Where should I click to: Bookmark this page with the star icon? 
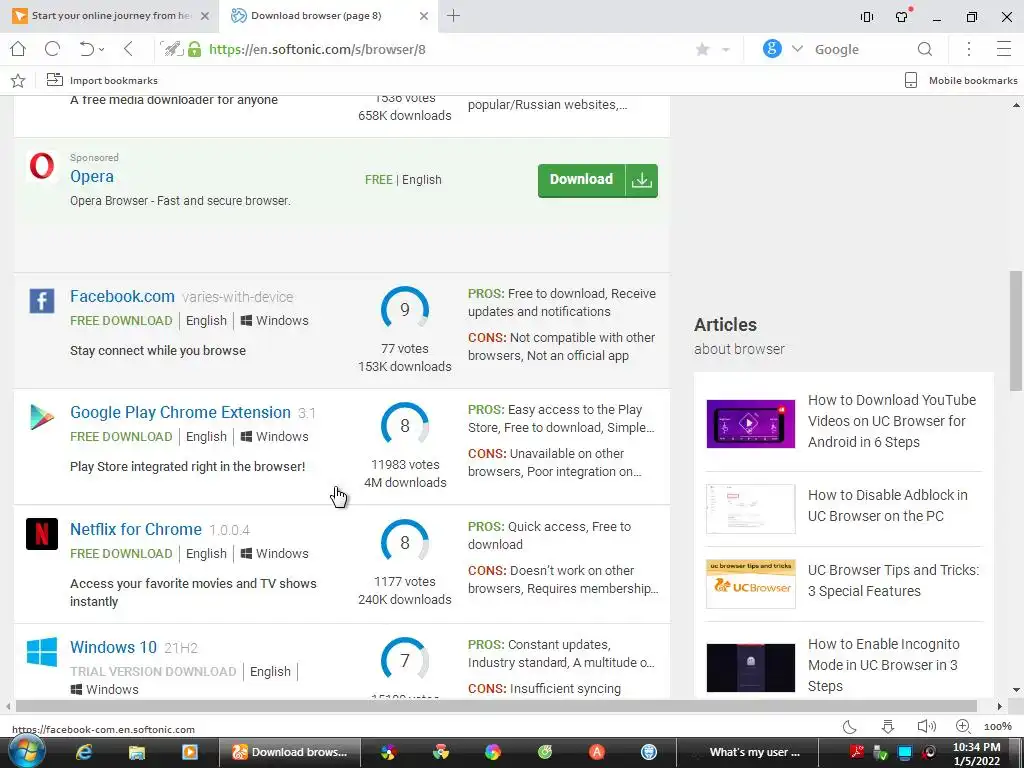tap(703, 50)
